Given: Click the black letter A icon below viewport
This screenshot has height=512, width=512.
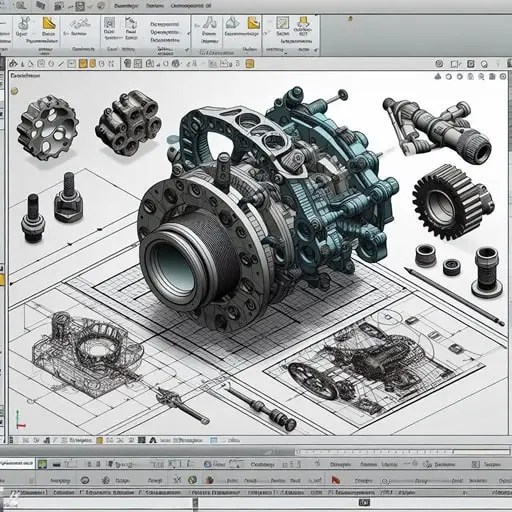Looking at the screenshot, I should [153, 440].
